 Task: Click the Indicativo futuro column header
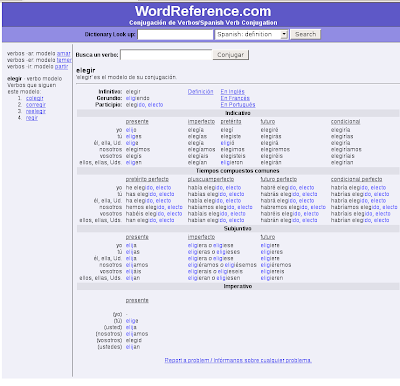click(x=268, y=122)
